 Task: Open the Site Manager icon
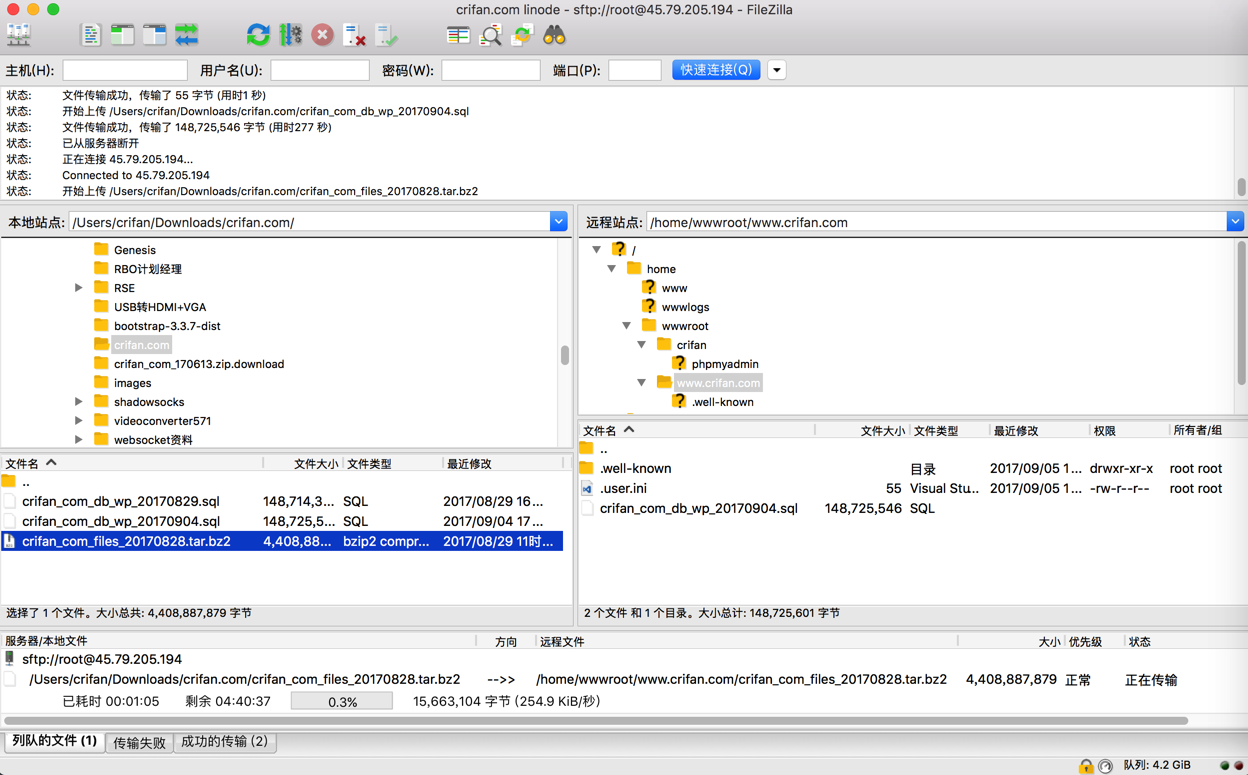(19, 35)
